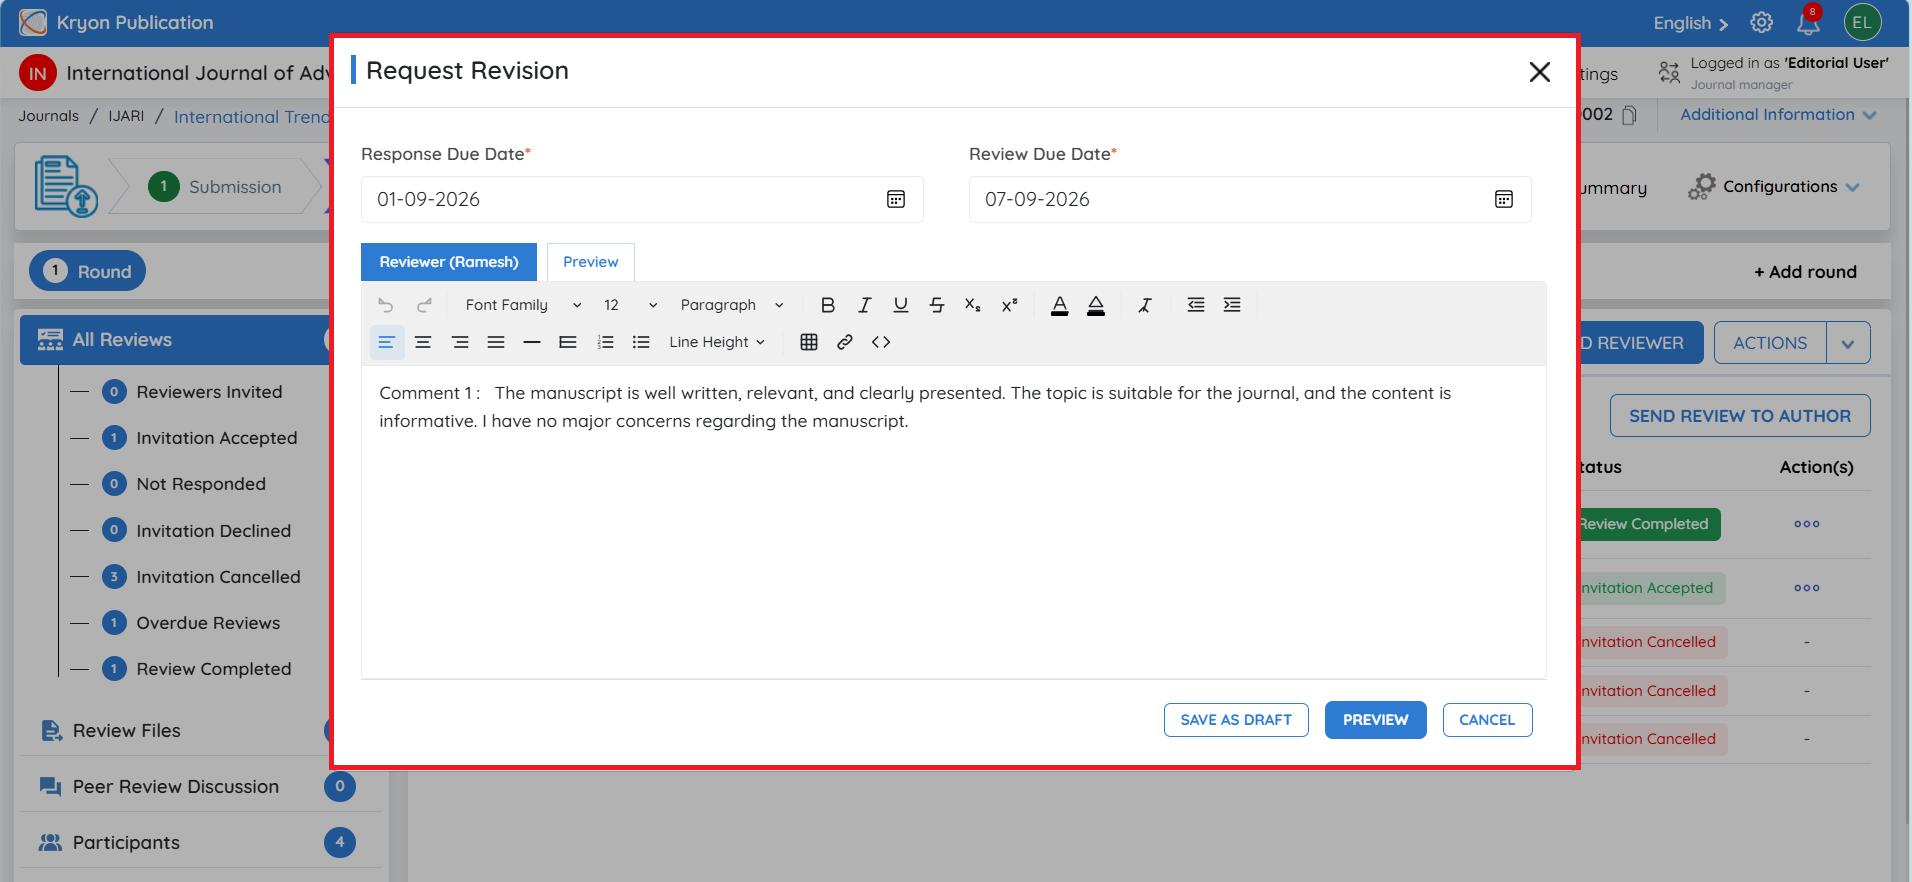Viewport: 1912px width, 882px height.
Task: Cancel the Request Revision dialog
Action: pos(1487,720)
